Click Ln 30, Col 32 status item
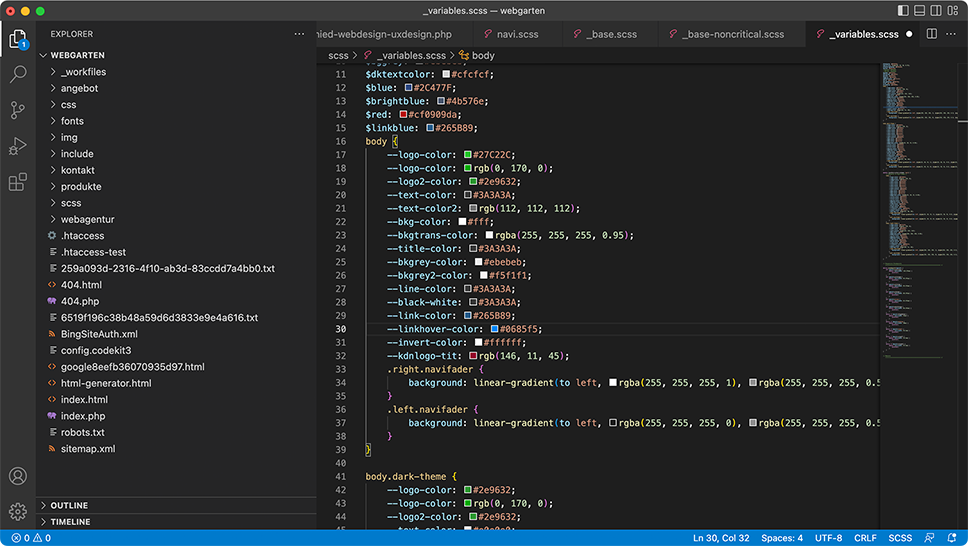 (721, 538)
